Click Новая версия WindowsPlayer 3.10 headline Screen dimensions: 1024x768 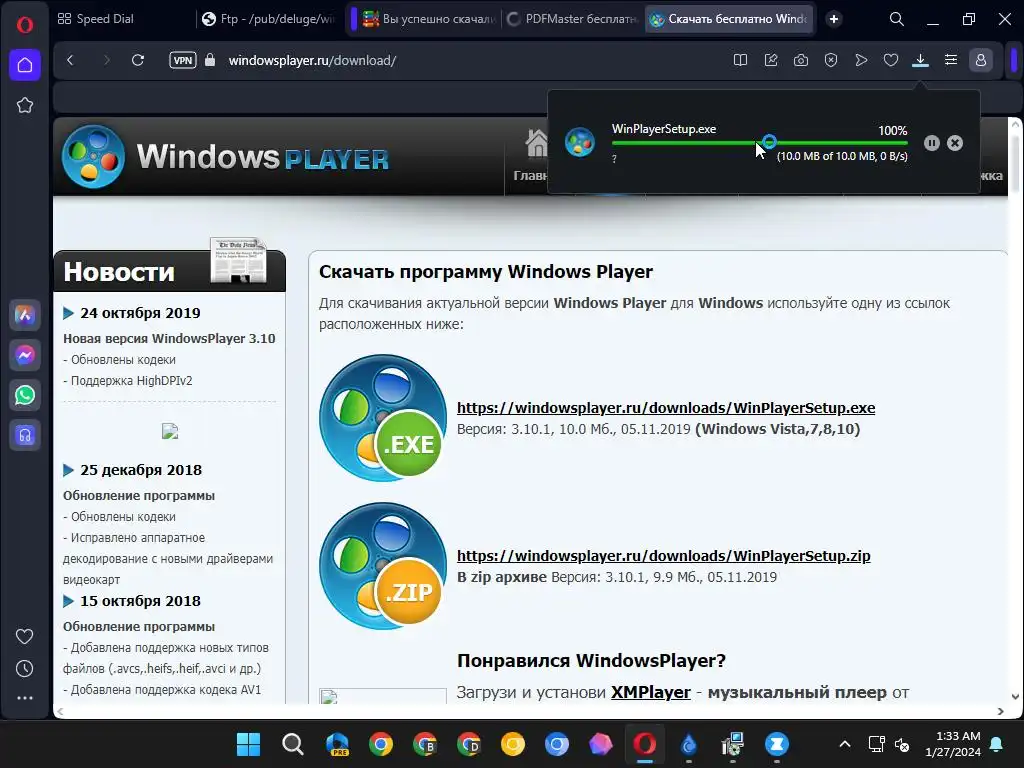[x=169, y=338]
